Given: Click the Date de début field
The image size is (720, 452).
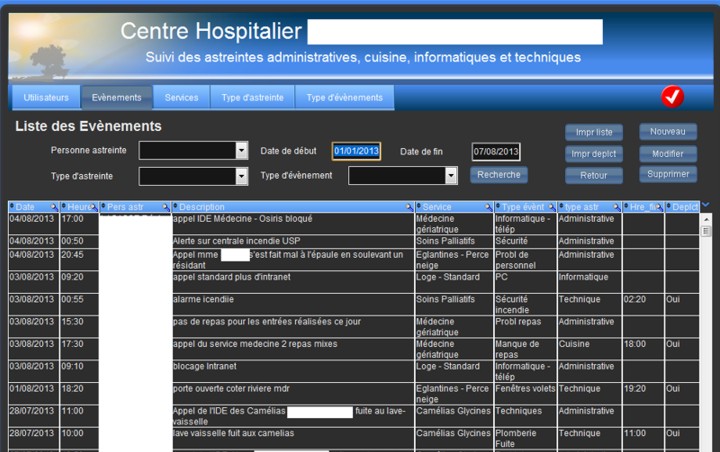Looking at the screenshot, I should pos(356,151).
